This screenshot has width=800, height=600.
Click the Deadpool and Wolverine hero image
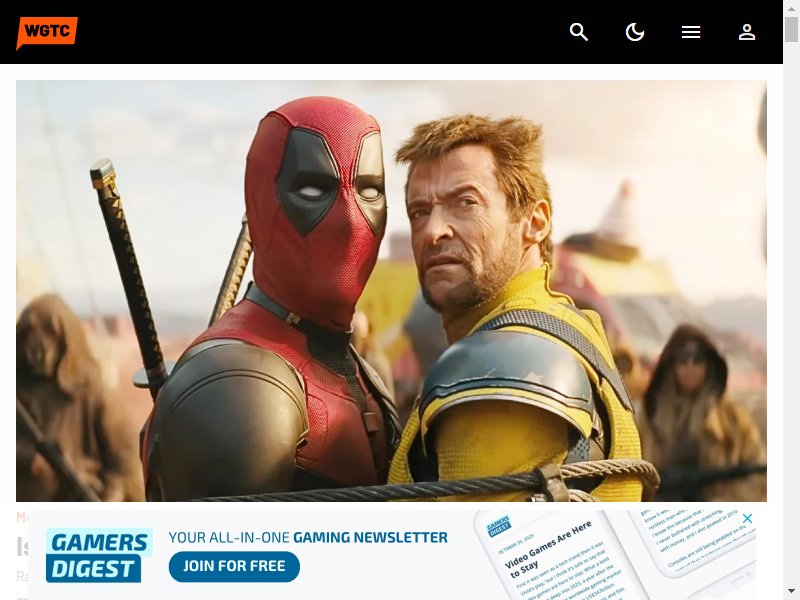click(391, 291)
